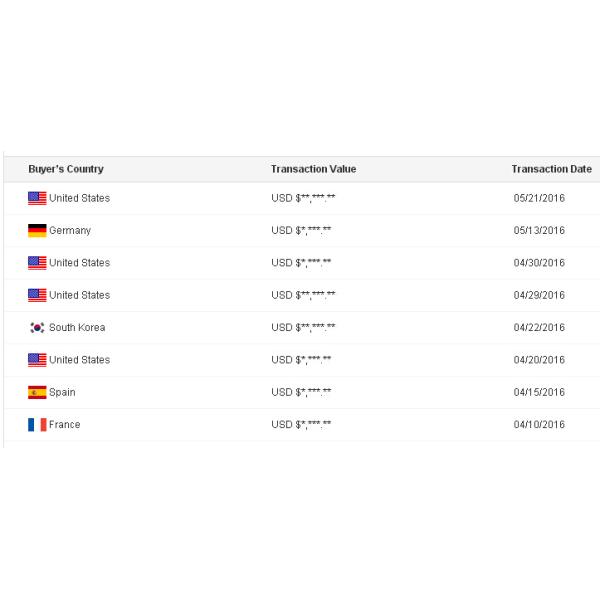
Task: Click the Spain flag icon
Action: click(37, 393)
